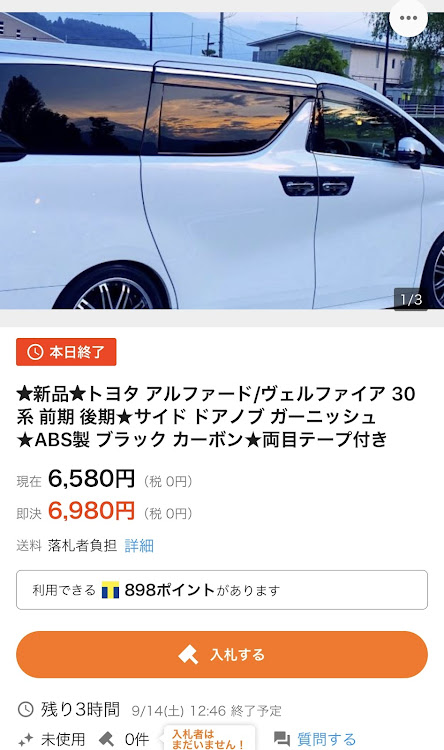Tap the T-point logo icon
444x750 pixels.
tap(110, 590)
